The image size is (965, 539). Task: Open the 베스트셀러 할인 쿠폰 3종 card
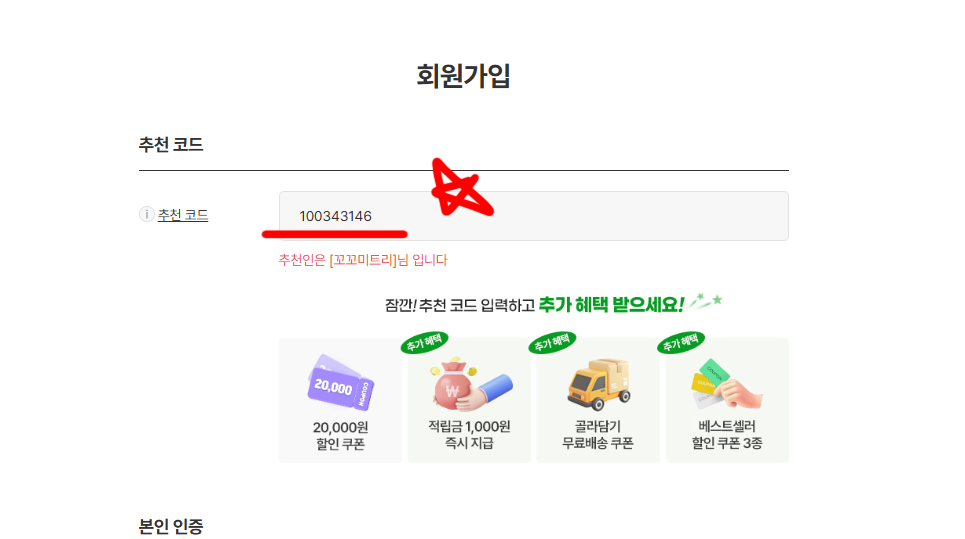pyautogui.click(x=727, y=400)
